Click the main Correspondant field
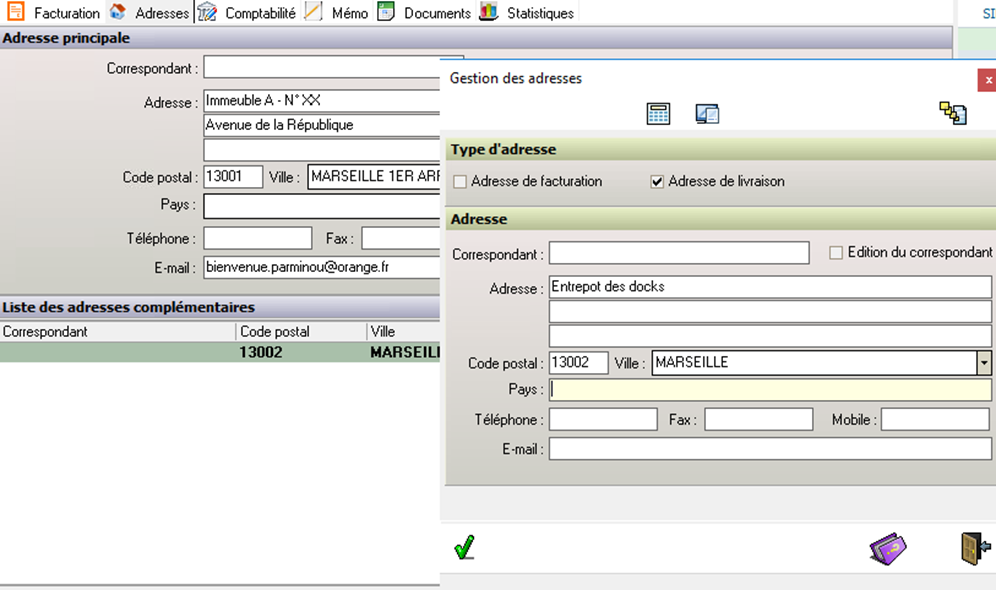Image resolution: width=996 pixels, height=590 pixels. [321, 67]
